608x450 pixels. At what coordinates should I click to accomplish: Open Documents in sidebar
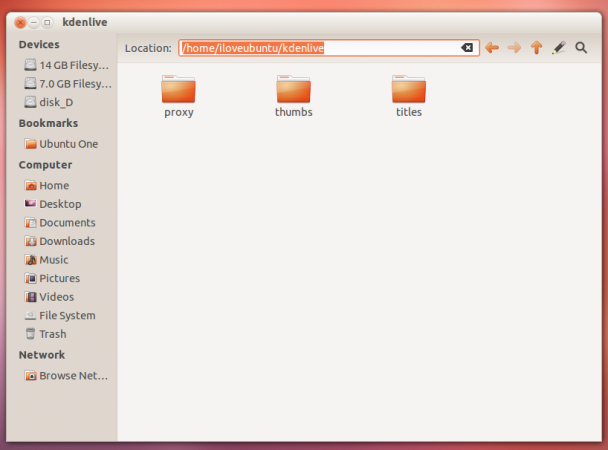(x=60, y=222)
